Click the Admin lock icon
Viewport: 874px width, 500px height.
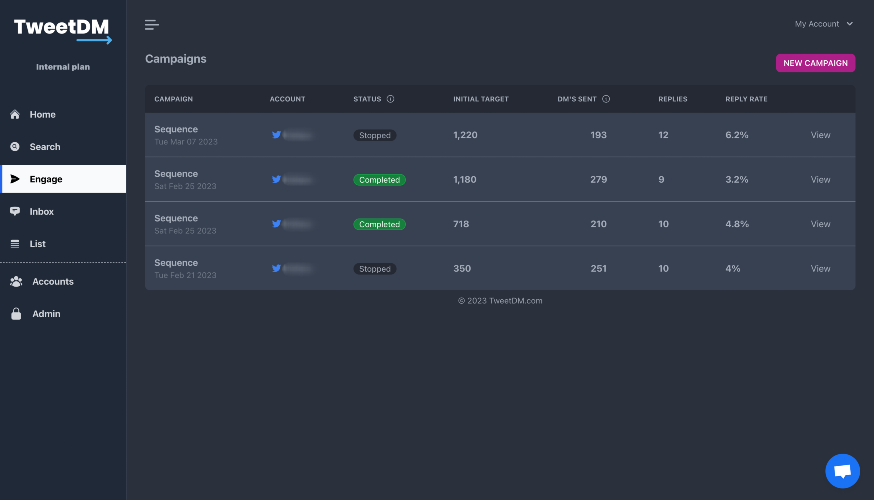coord(16,314)
